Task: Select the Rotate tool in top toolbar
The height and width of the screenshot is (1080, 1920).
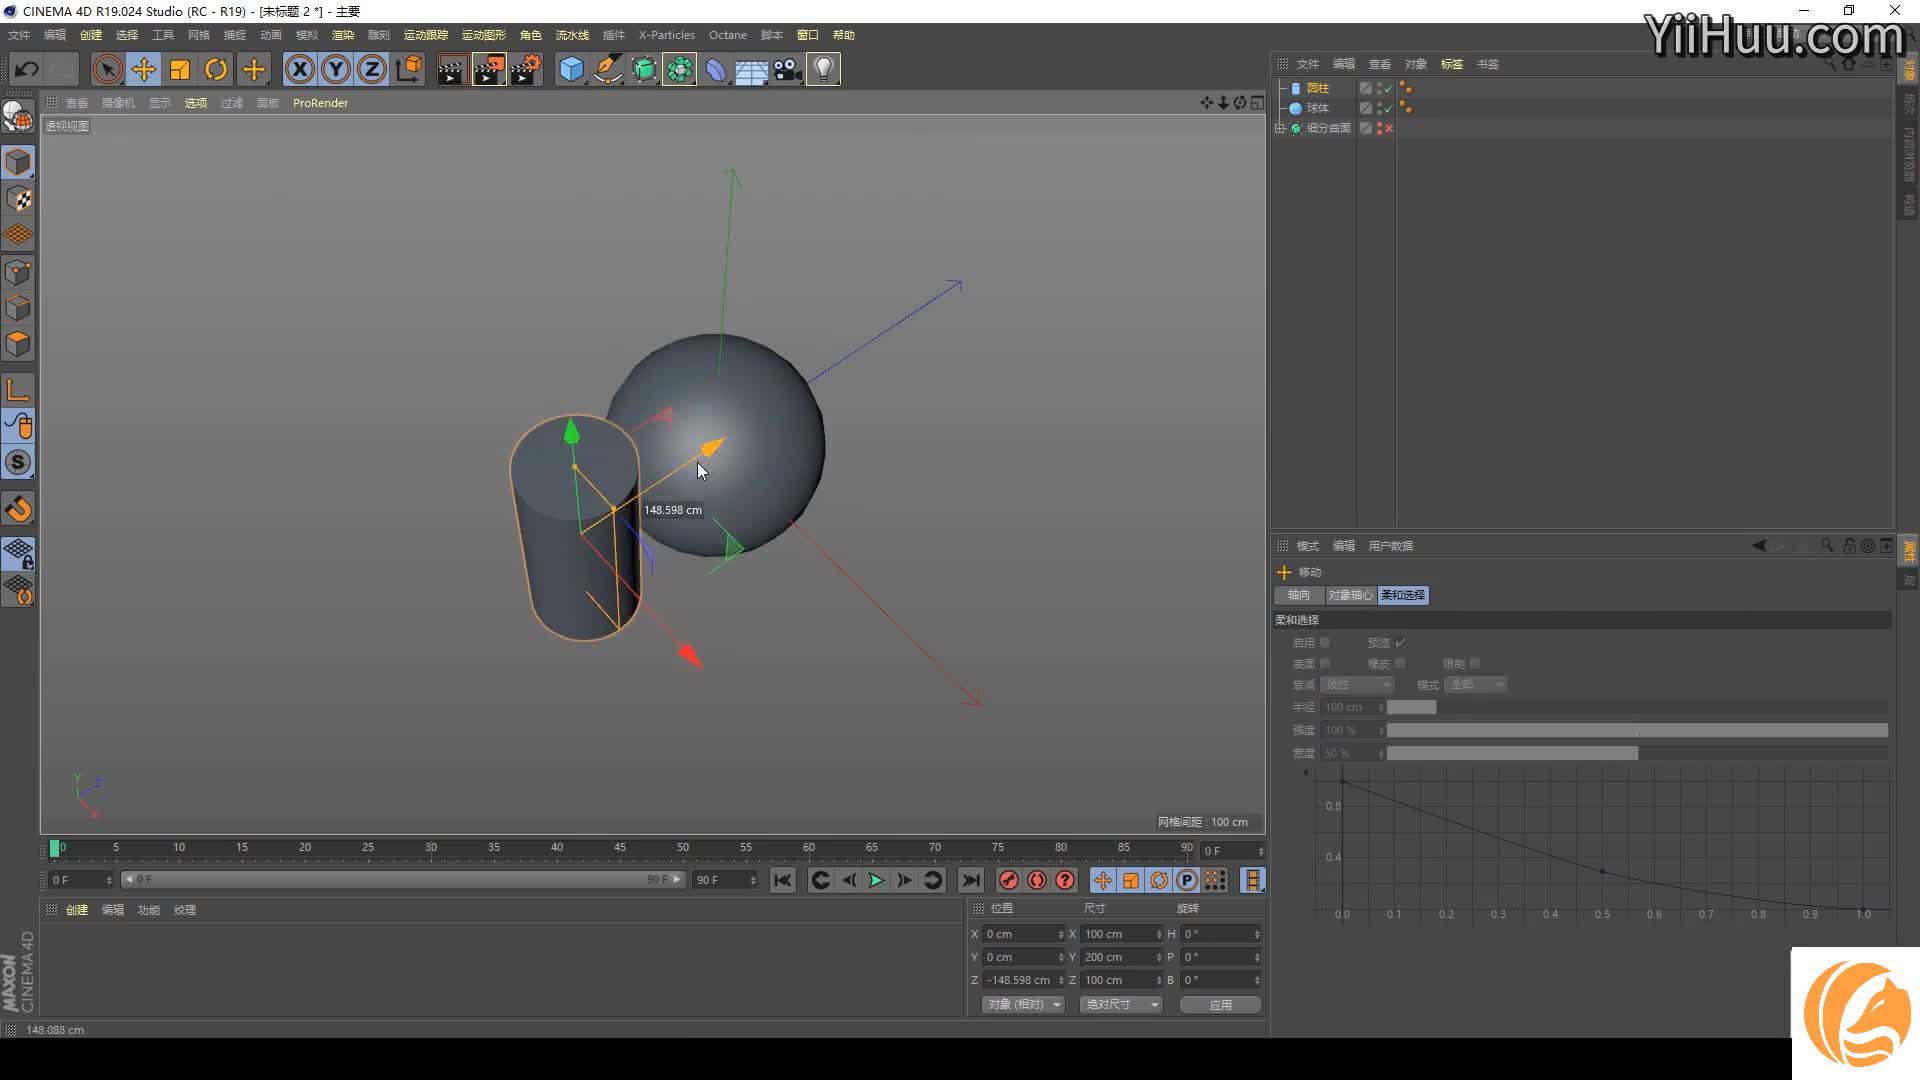Action: [x=215, y=69]
